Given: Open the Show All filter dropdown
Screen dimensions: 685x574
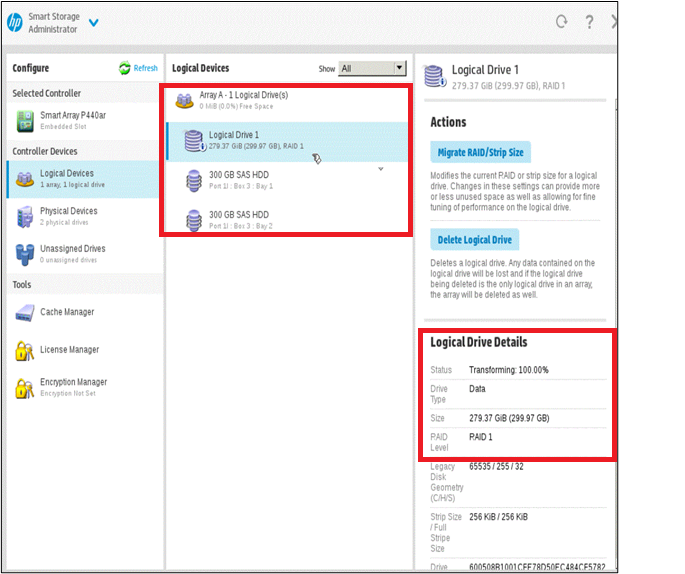Looking at the screenshot, I should coord(372,68).
